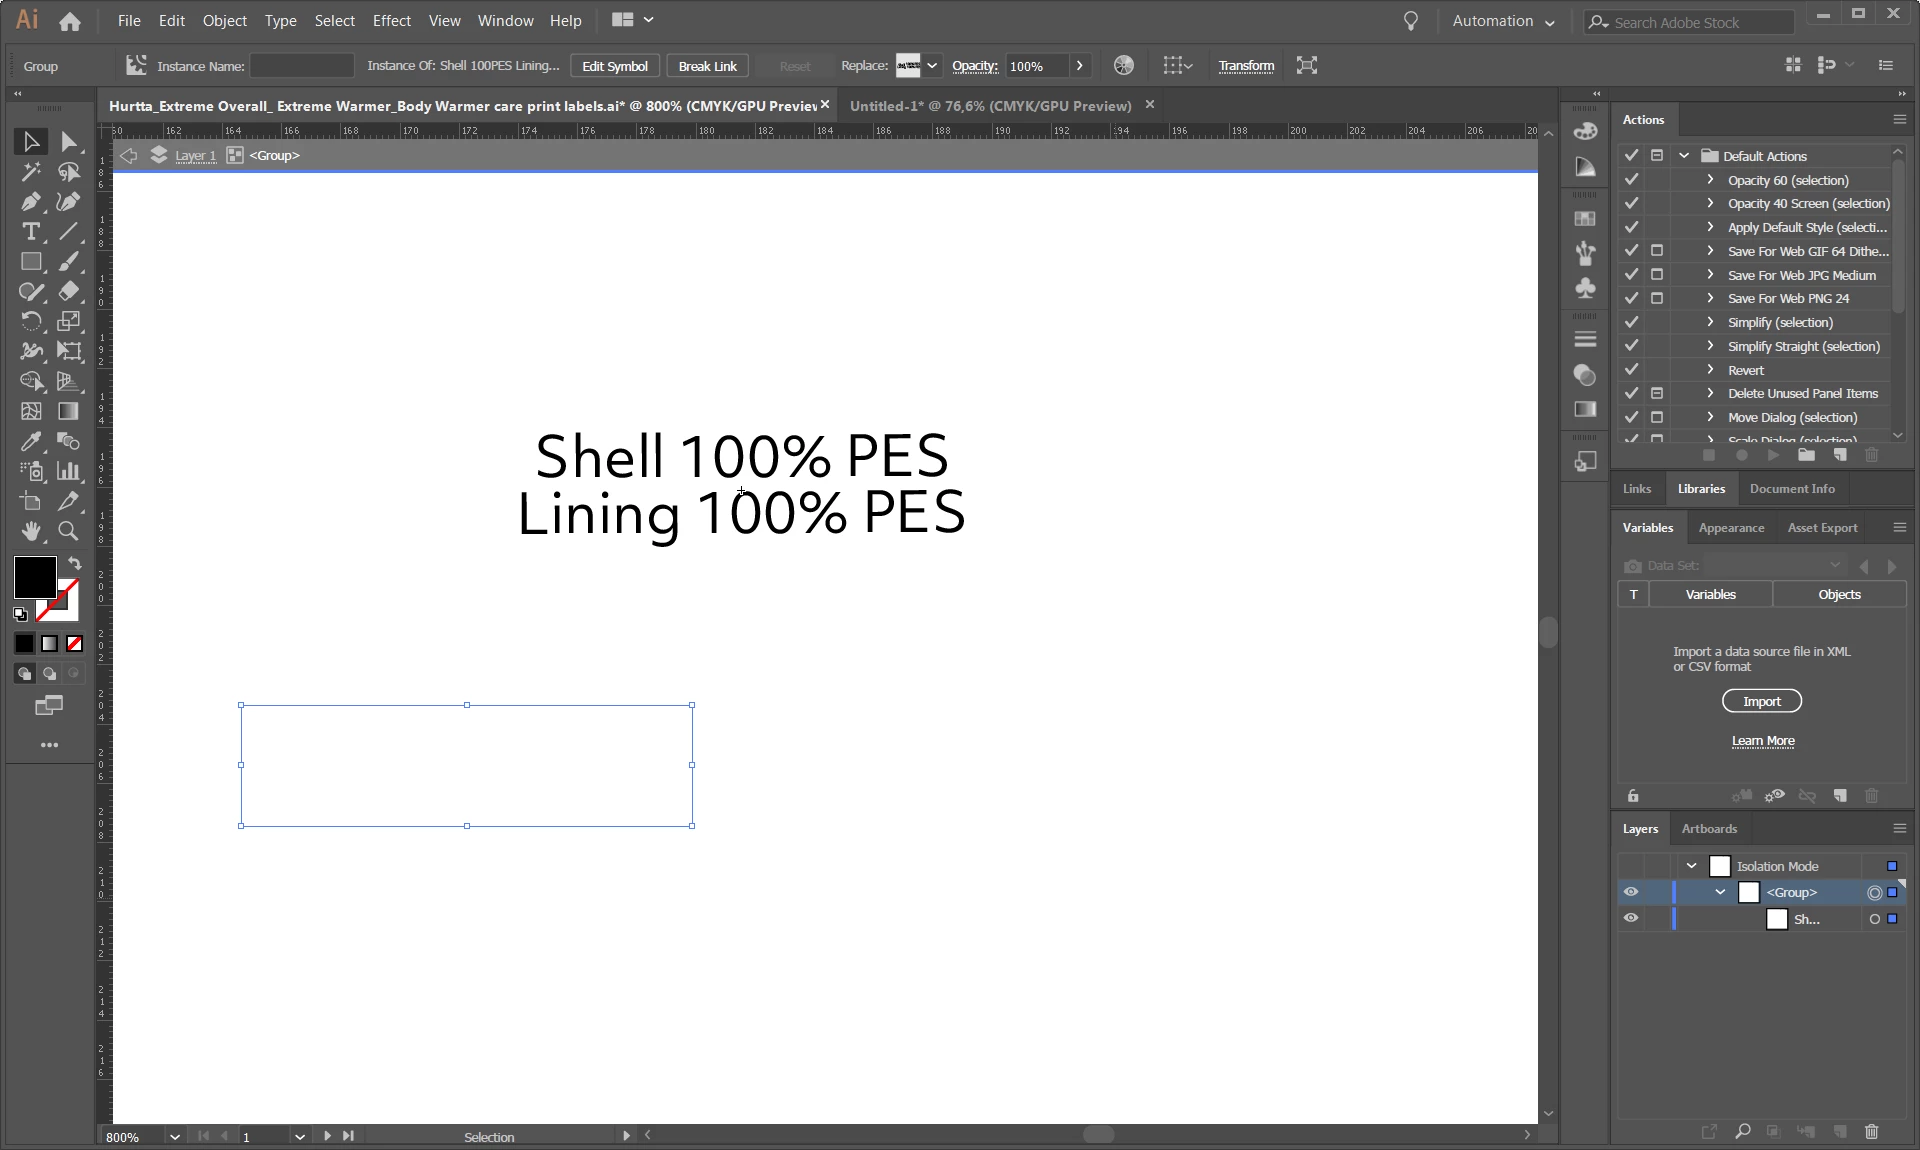Toggle the checkmark for the Revert action
This screenshot has width=1920, height=1150.
(1631, 370)
